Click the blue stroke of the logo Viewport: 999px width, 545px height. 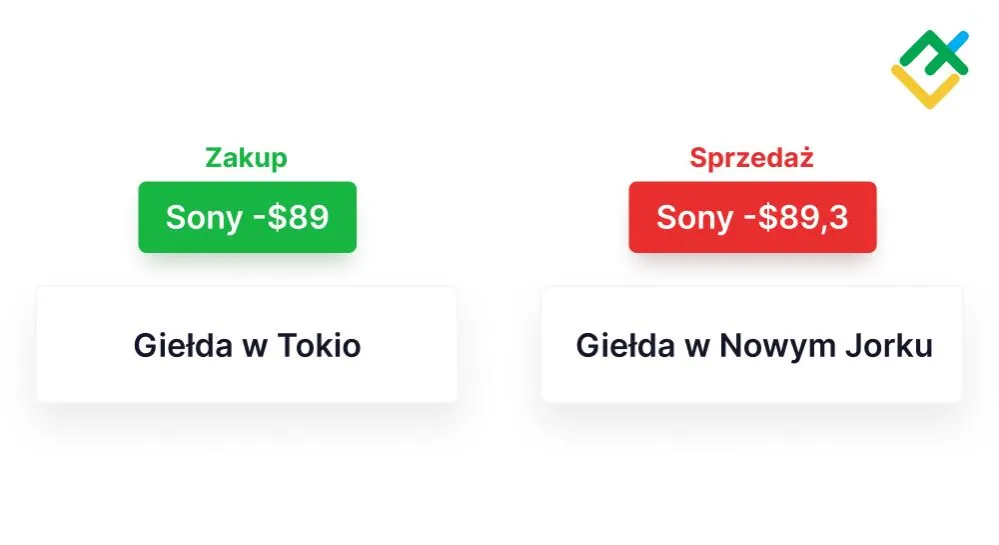pyautogui.click(x=958, y=42)
